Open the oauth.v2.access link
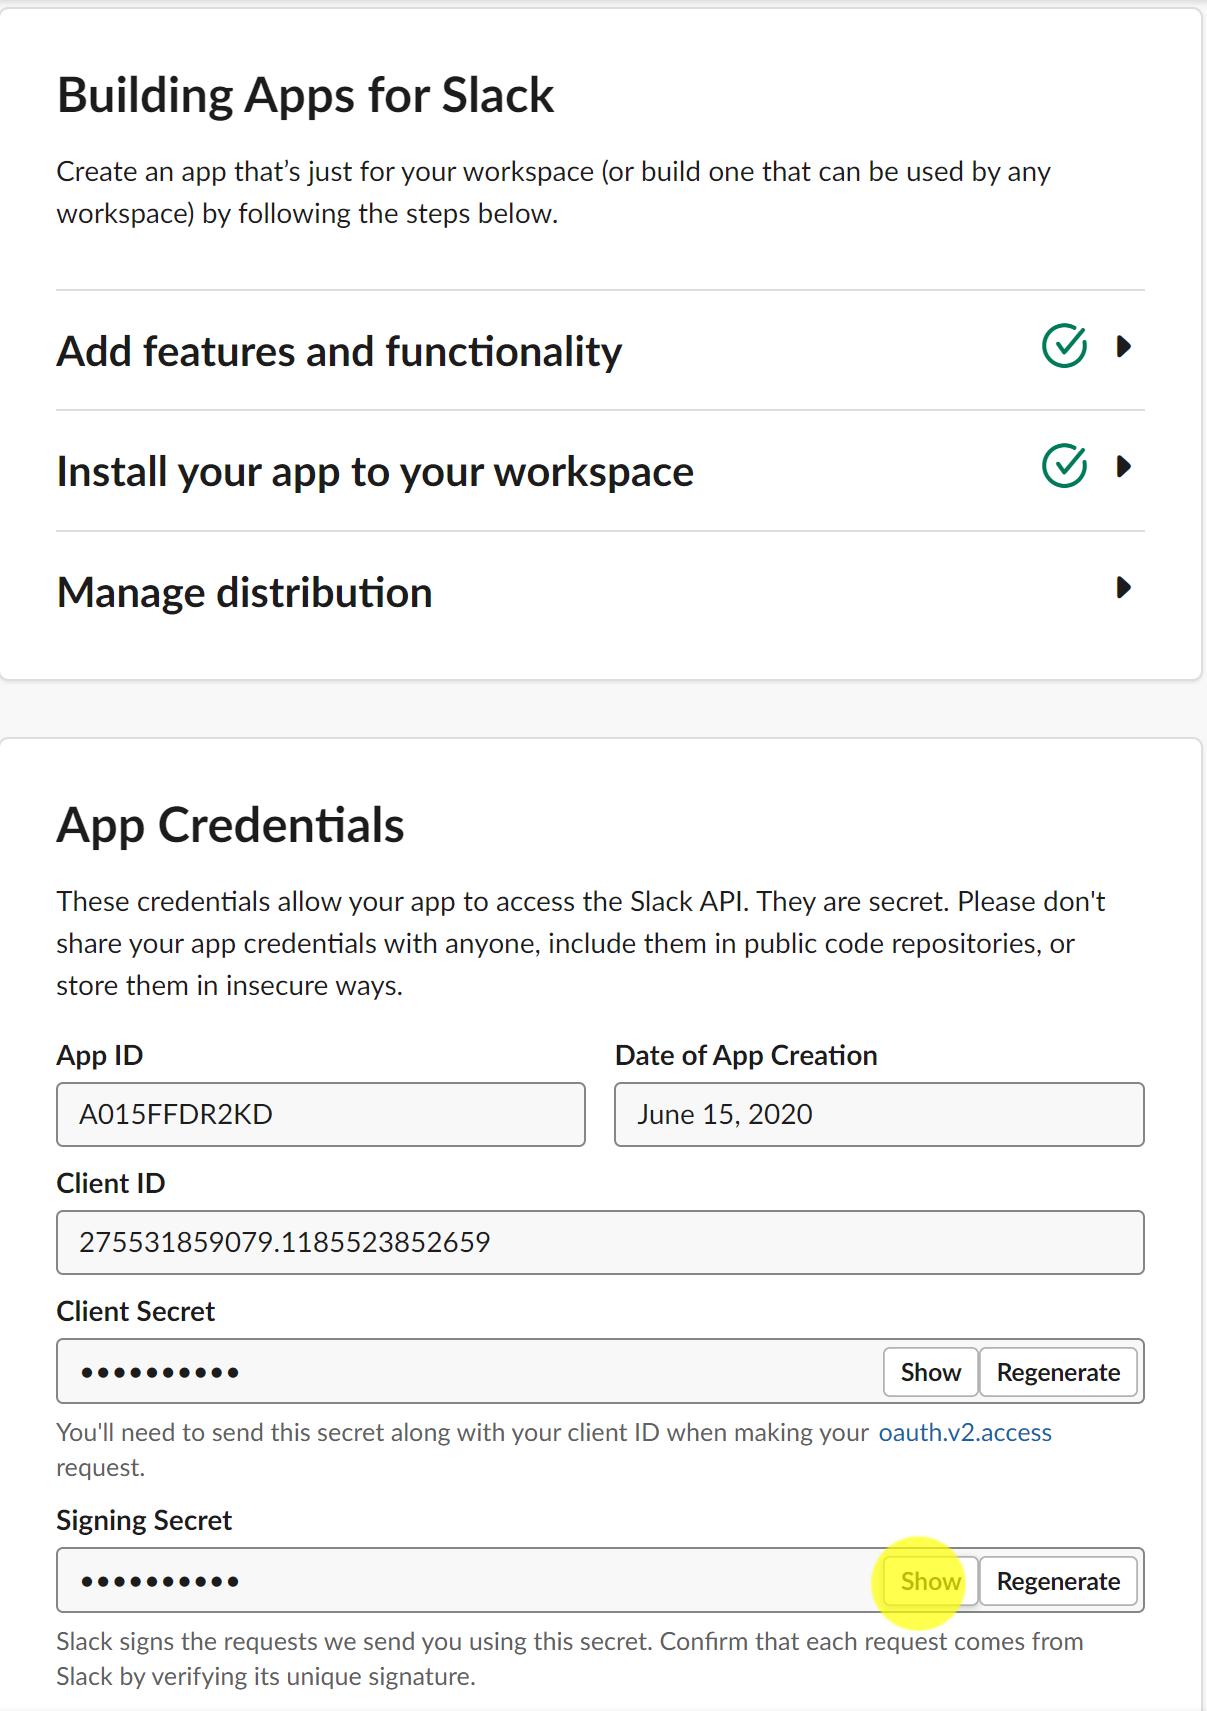Image resolution: width=1207 pixels, height=1711 pixels. (x=965, y=1433)
